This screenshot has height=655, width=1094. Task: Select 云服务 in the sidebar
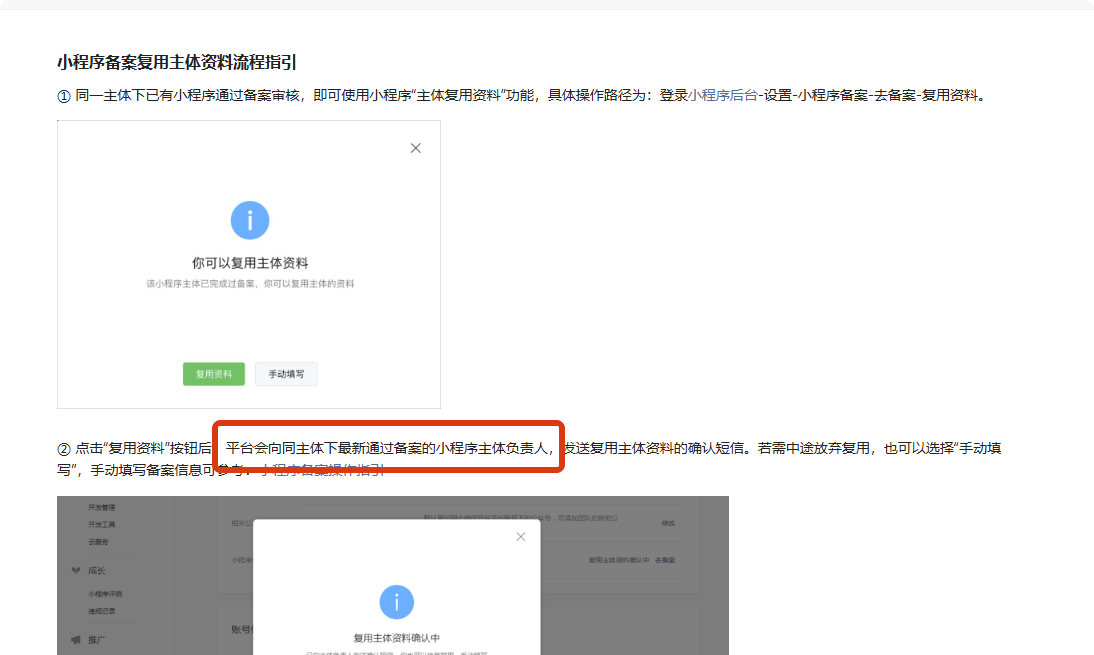coord(98,542)
